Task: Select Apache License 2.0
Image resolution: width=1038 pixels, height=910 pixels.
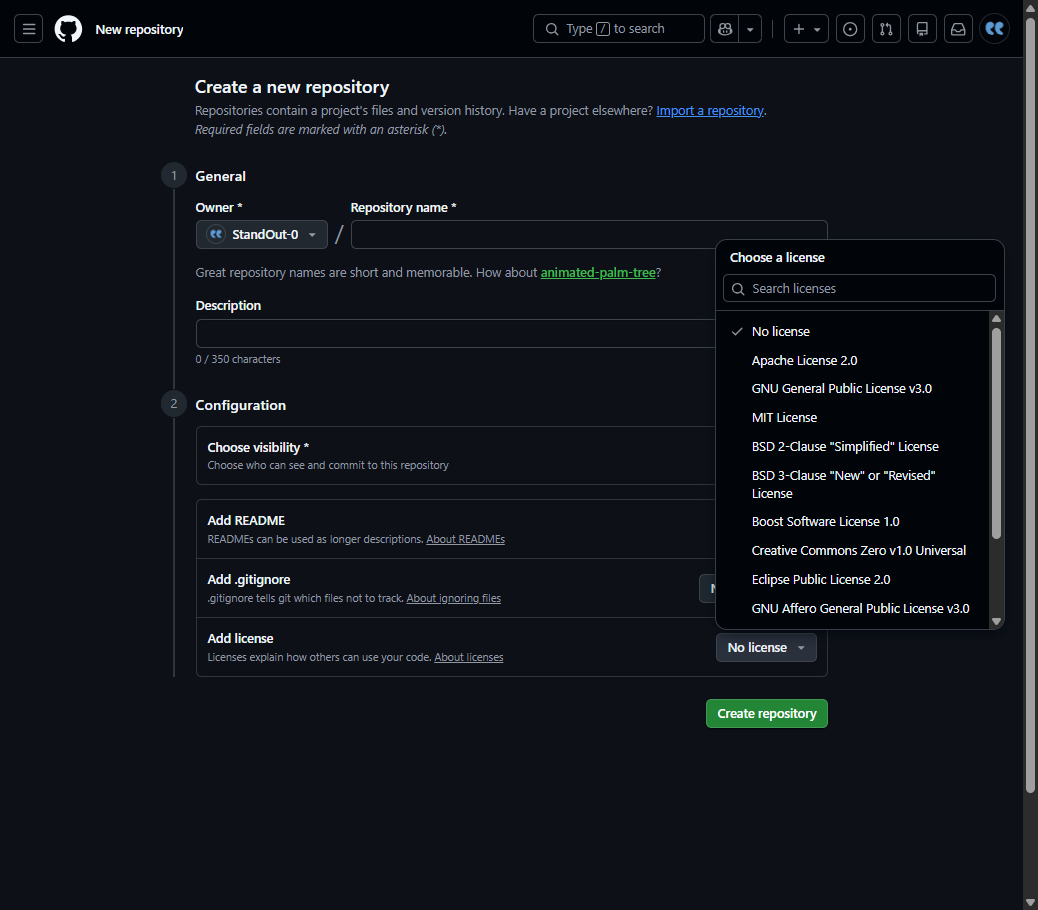Action: click(x=853, y=361)
